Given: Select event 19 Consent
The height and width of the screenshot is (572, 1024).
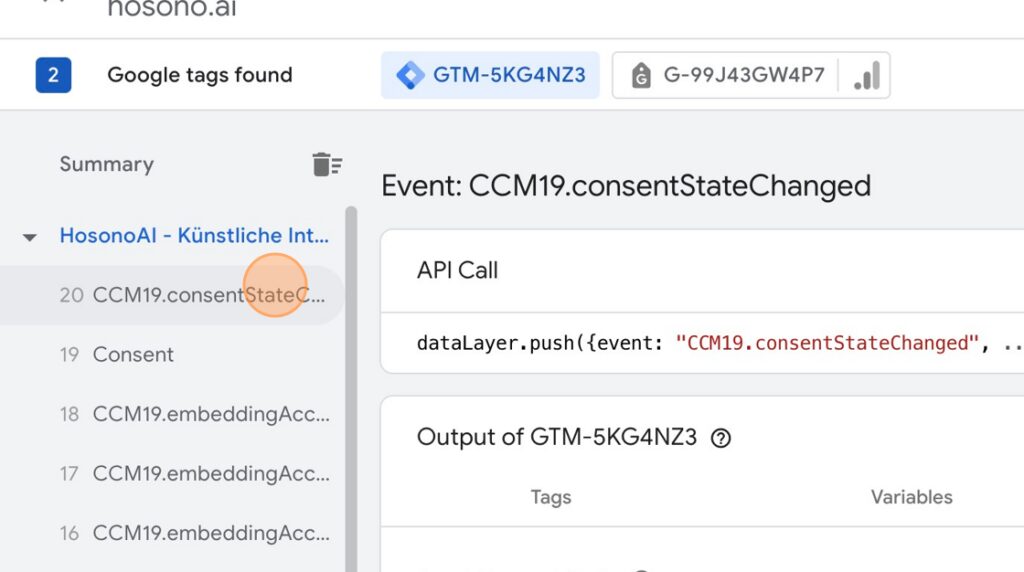Looking at the screenshot, I should [172, 355].
